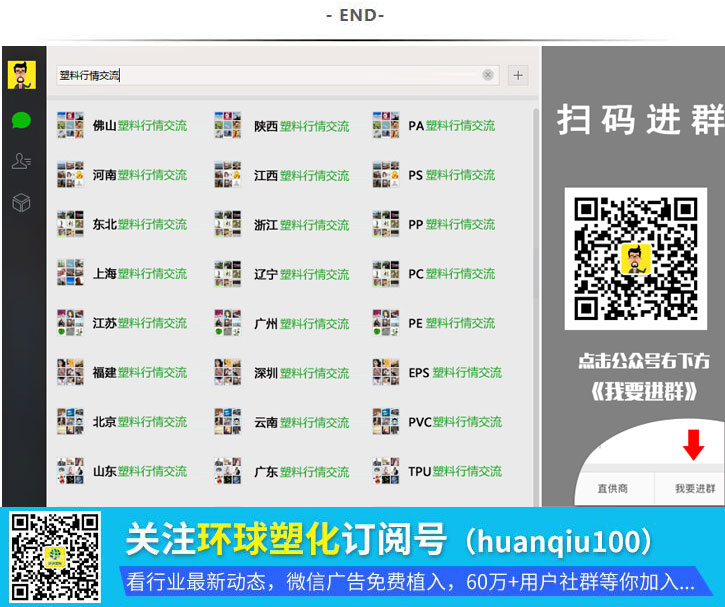Image resolution: width=725 pixels, height=607 pixels.
Task: Click the 山东 group avatar thumbnail
Action: pyautogui.click(x=70, y=471)
